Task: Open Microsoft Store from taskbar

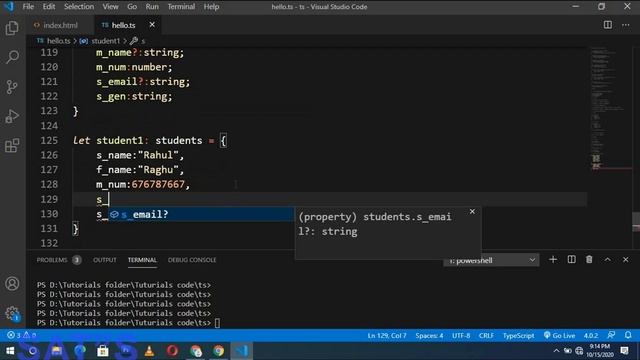Action: point(103,351)
